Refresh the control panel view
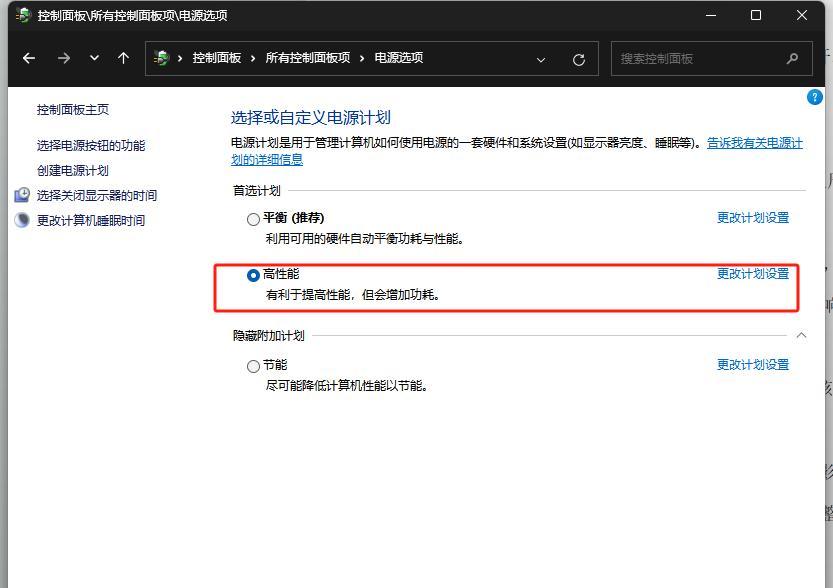The image size is (833, 588). 578,59
